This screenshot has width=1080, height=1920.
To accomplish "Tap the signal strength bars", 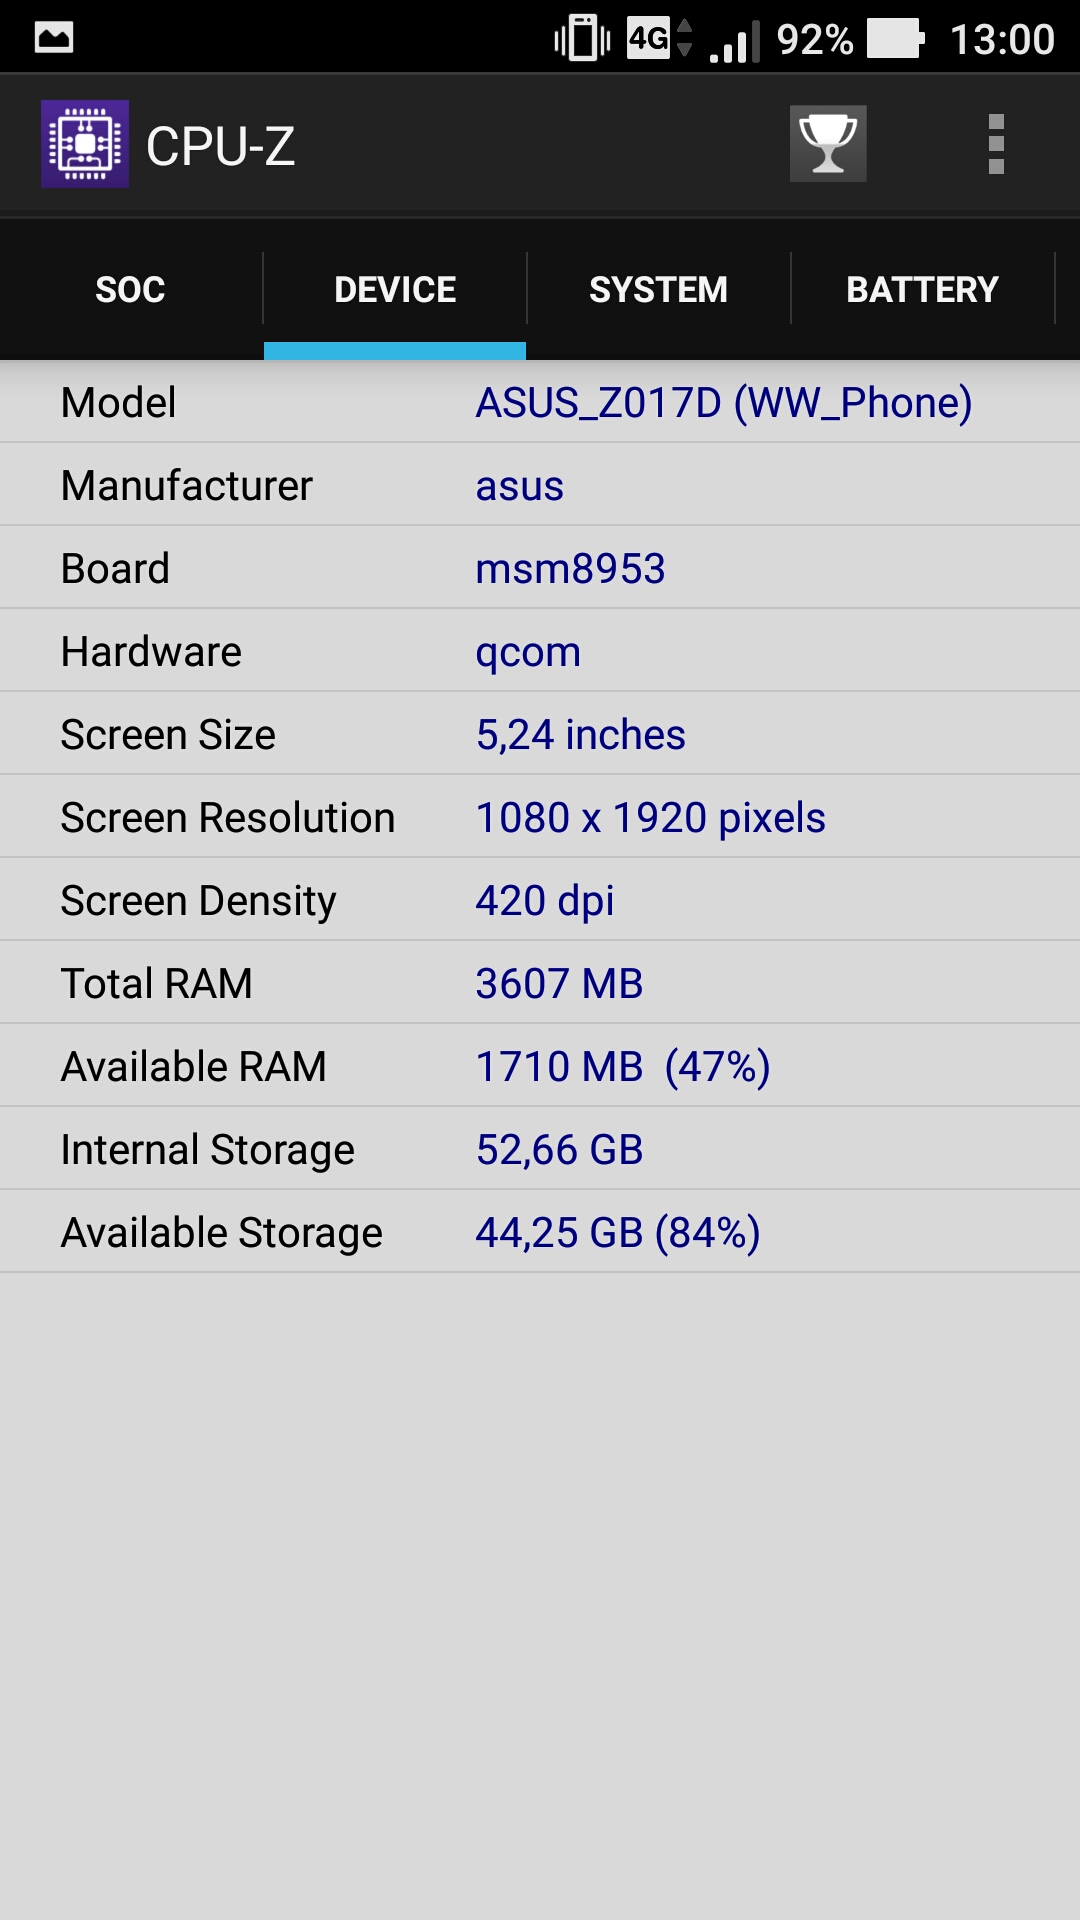I will pos(735,41).
